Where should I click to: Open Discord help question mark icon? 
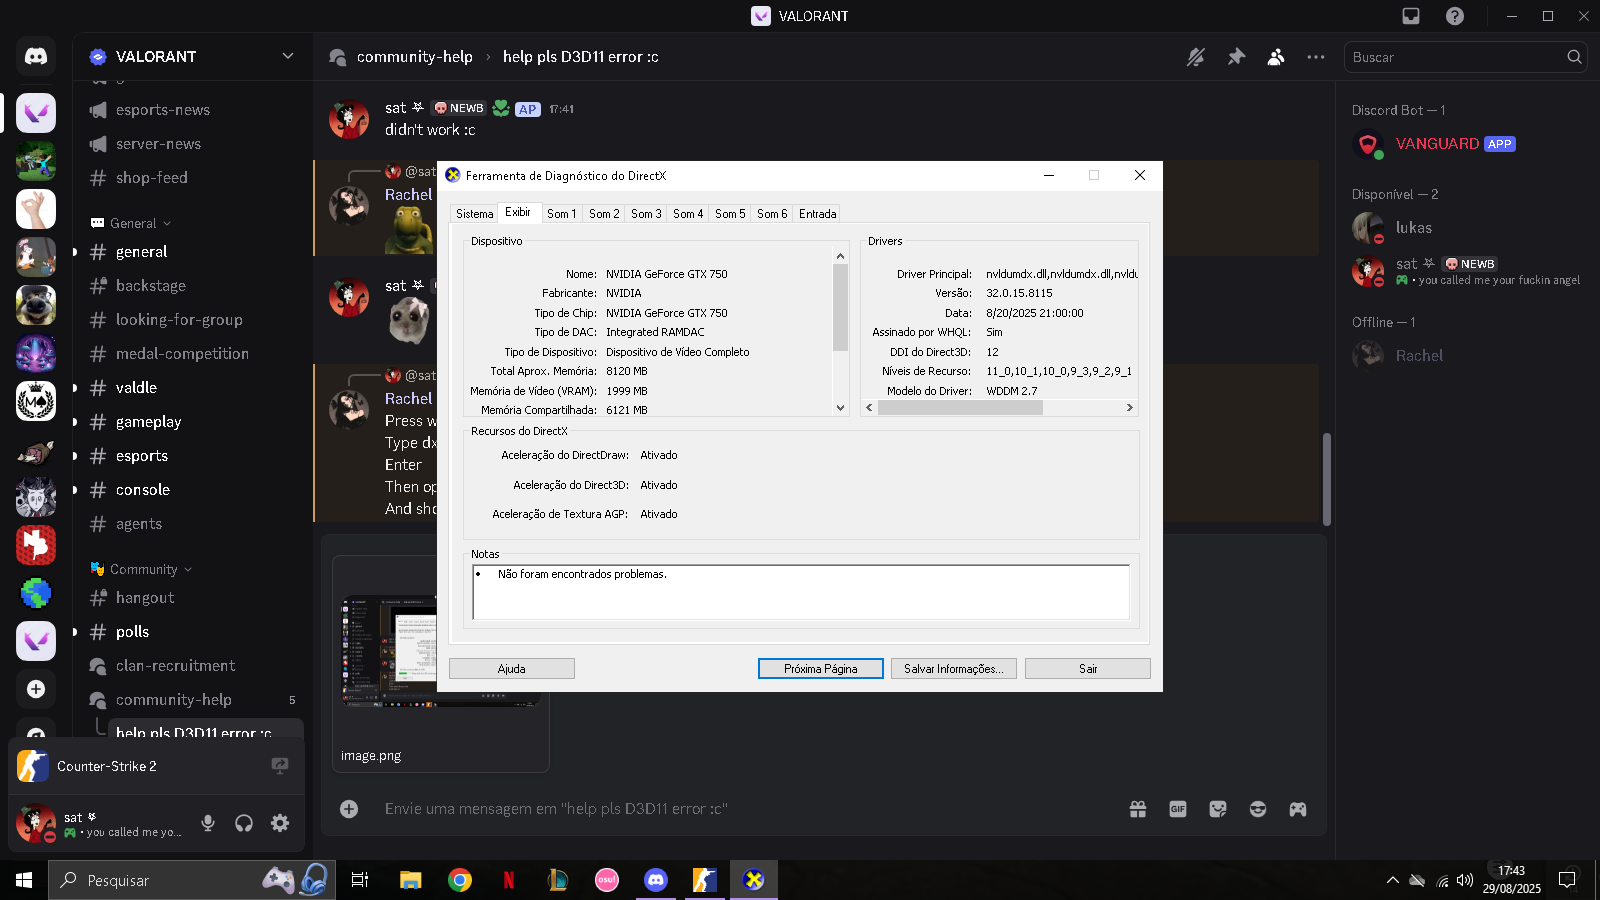coord(1455,16)
